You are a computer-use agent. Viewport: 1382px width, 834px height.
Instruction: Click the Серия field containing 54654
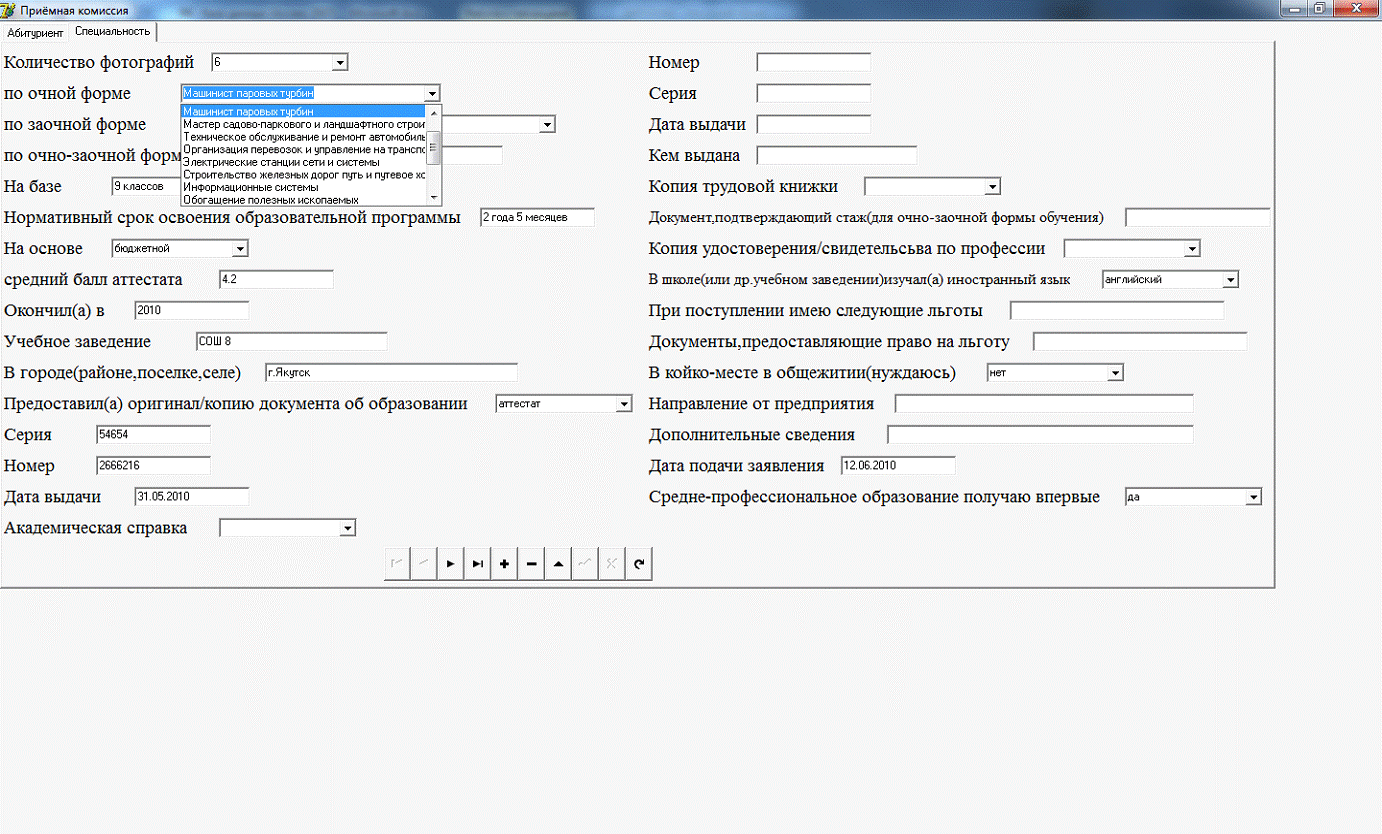click(x=153, y=435)
